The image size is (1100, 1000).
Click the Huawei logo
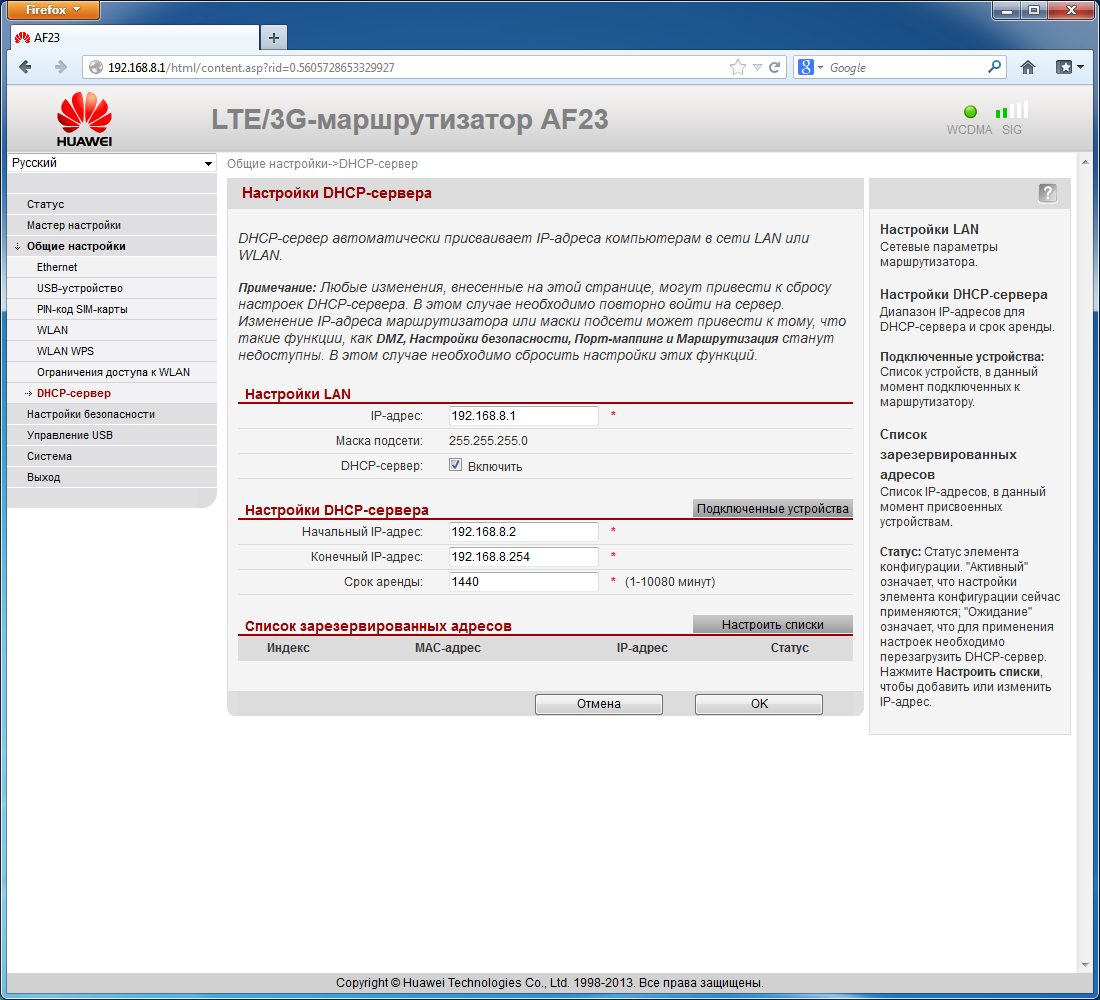[84, 119]
